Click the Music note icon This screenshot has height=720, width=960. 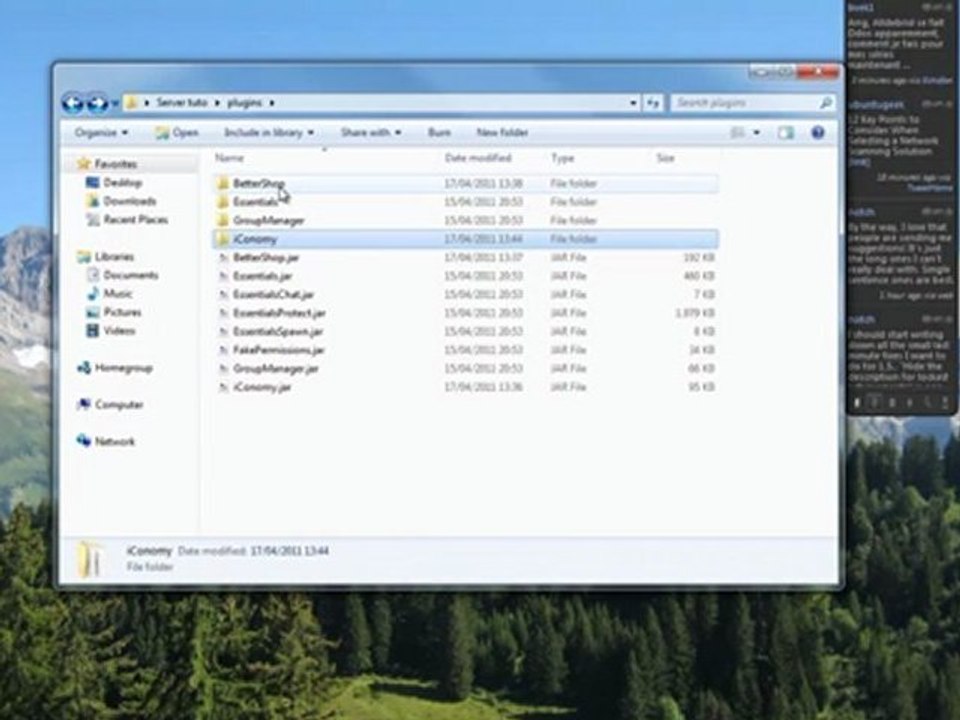click(x=93, y=293)
